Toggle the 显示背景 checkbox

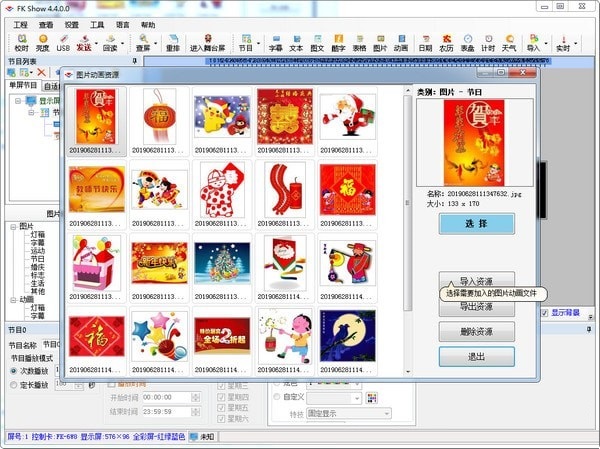click(545, 313)
